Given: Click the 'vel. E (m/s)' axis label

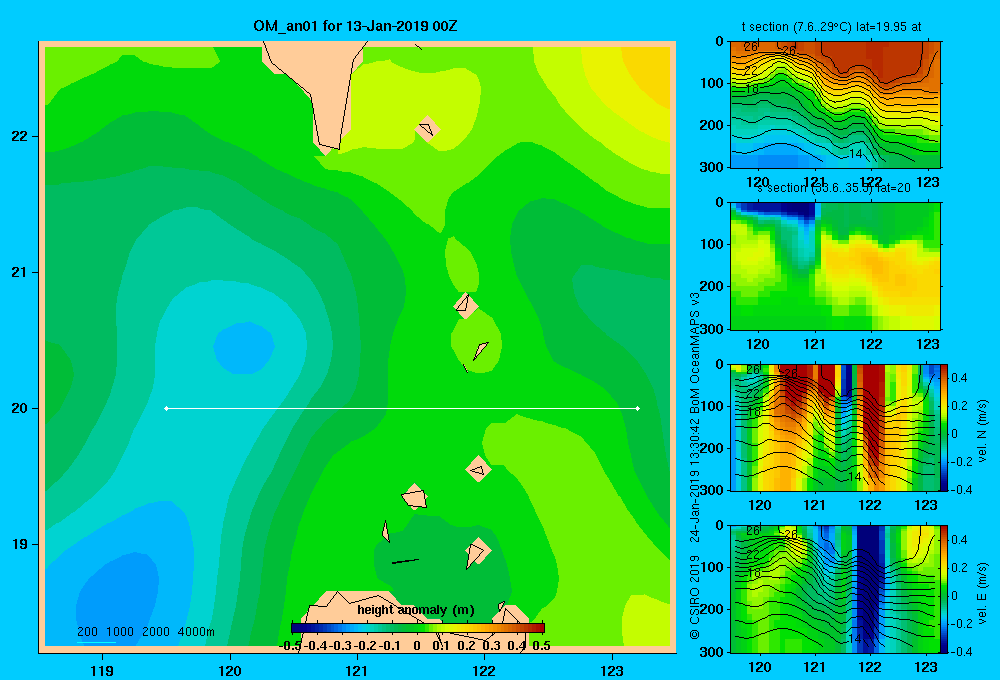Looking at the screenshot, I should point(982,593).
